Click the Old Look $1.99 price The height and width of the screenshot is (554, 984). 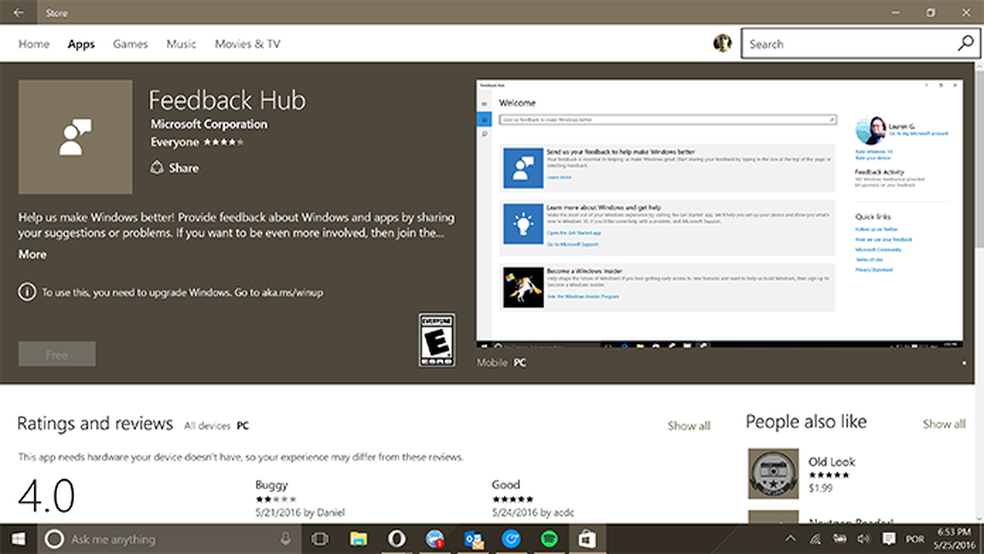click(x=820, y=488)
